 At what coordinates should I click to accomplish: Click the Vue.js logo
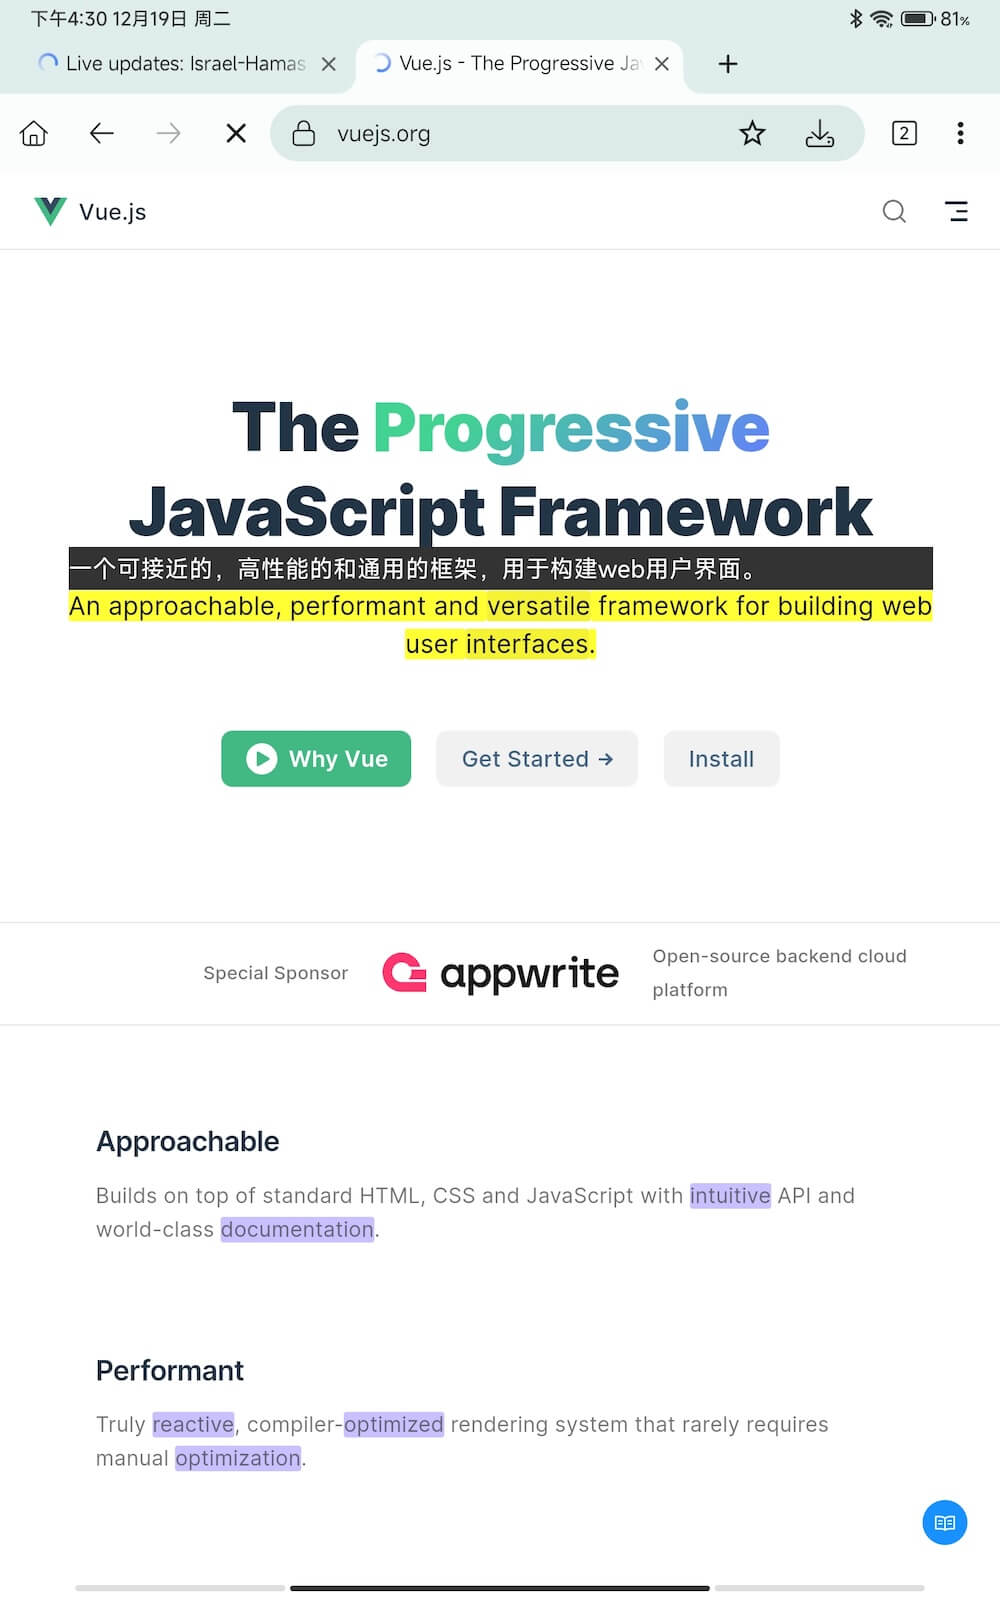point(90,211)
